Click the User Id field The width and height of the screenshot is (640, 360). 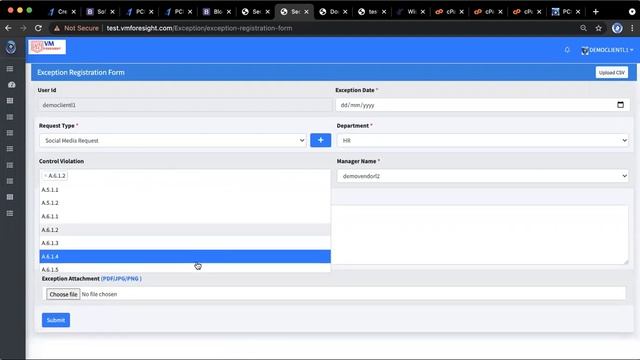click(185, 105)
